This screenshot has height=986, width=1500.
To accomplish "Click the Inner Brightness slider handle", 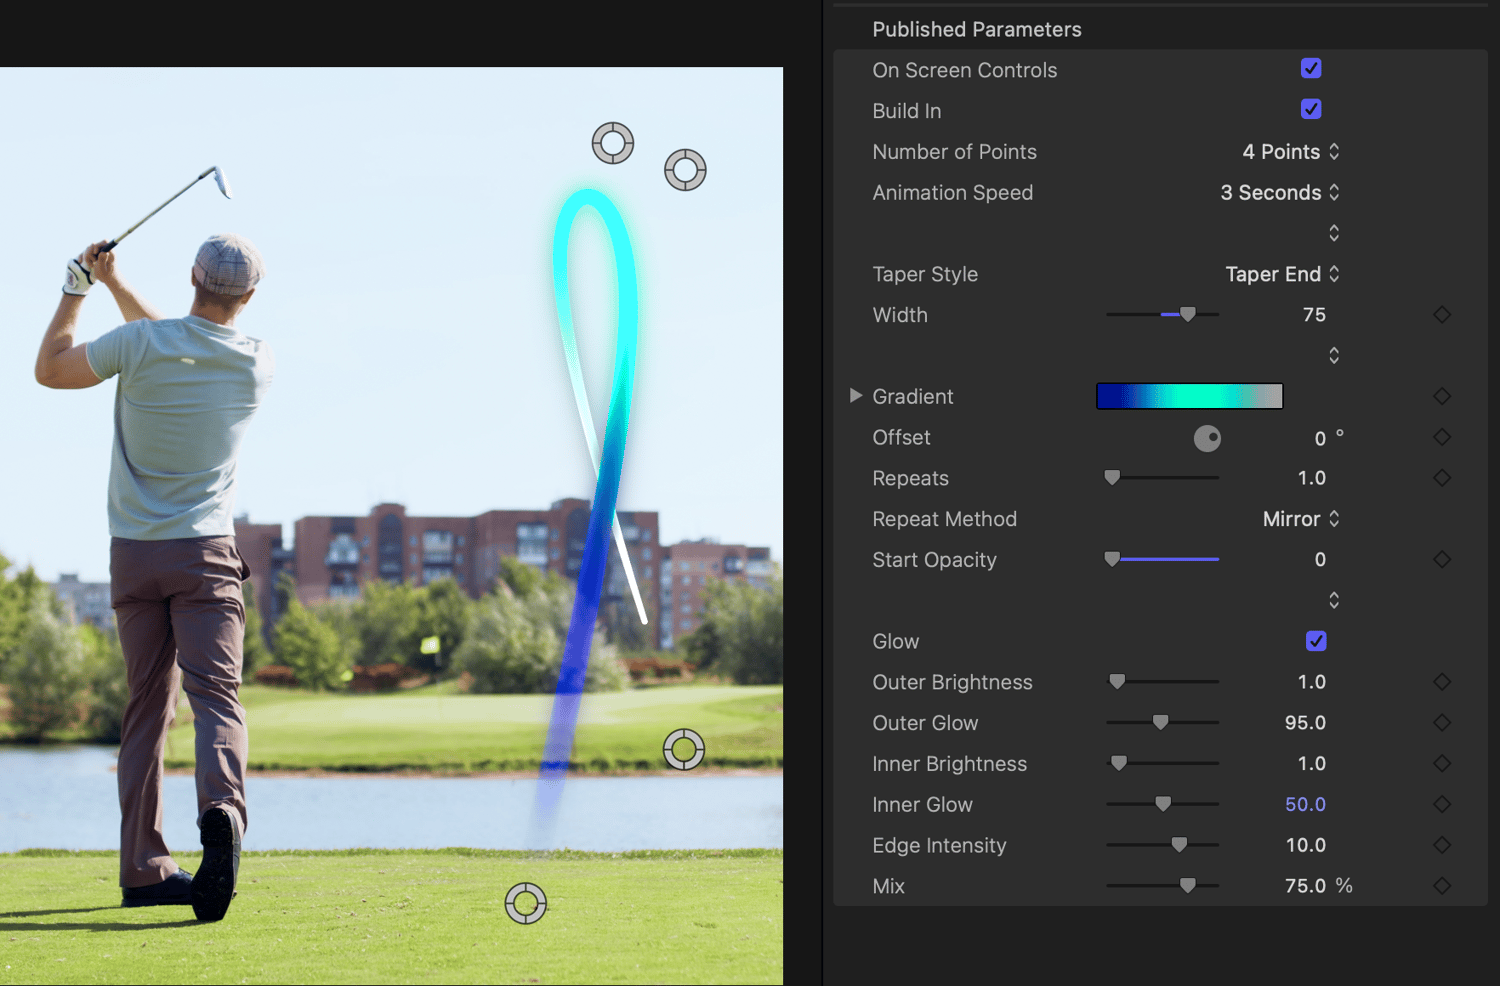I will (x=1119, y=764).
